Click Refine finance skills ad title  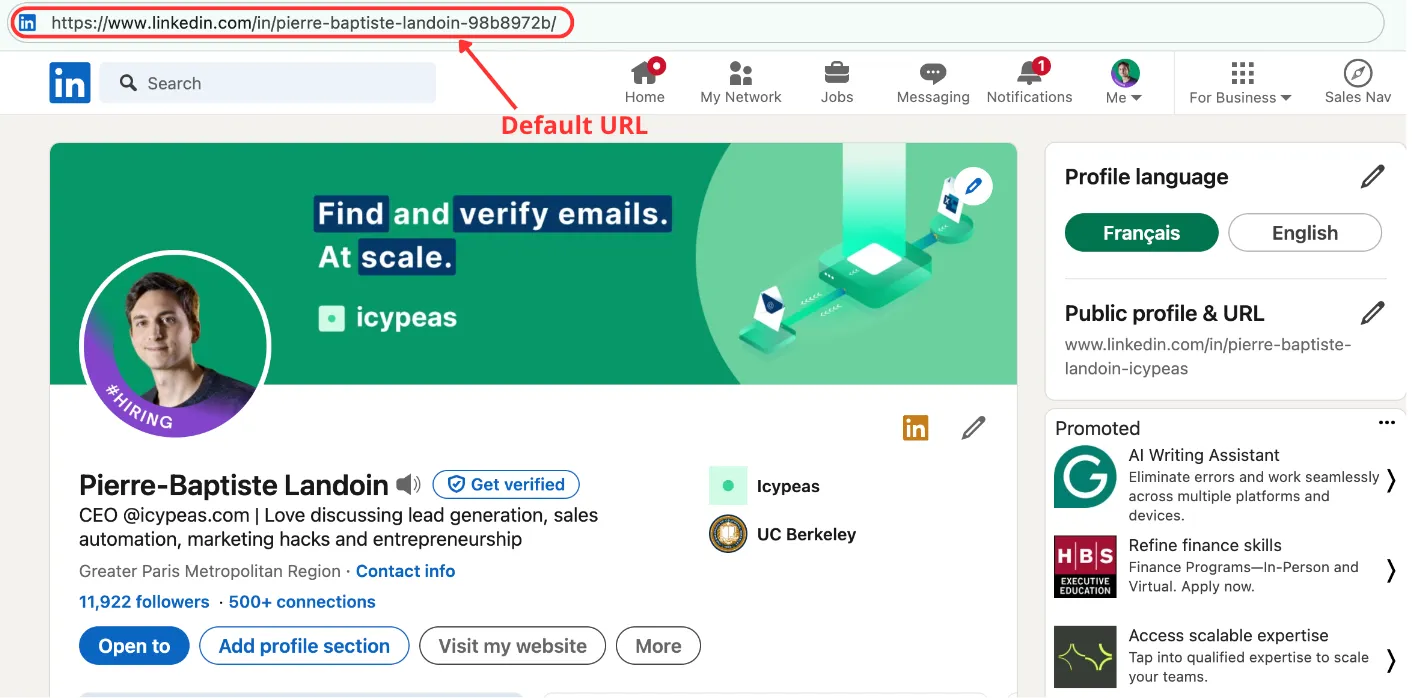coord(1205,545)
